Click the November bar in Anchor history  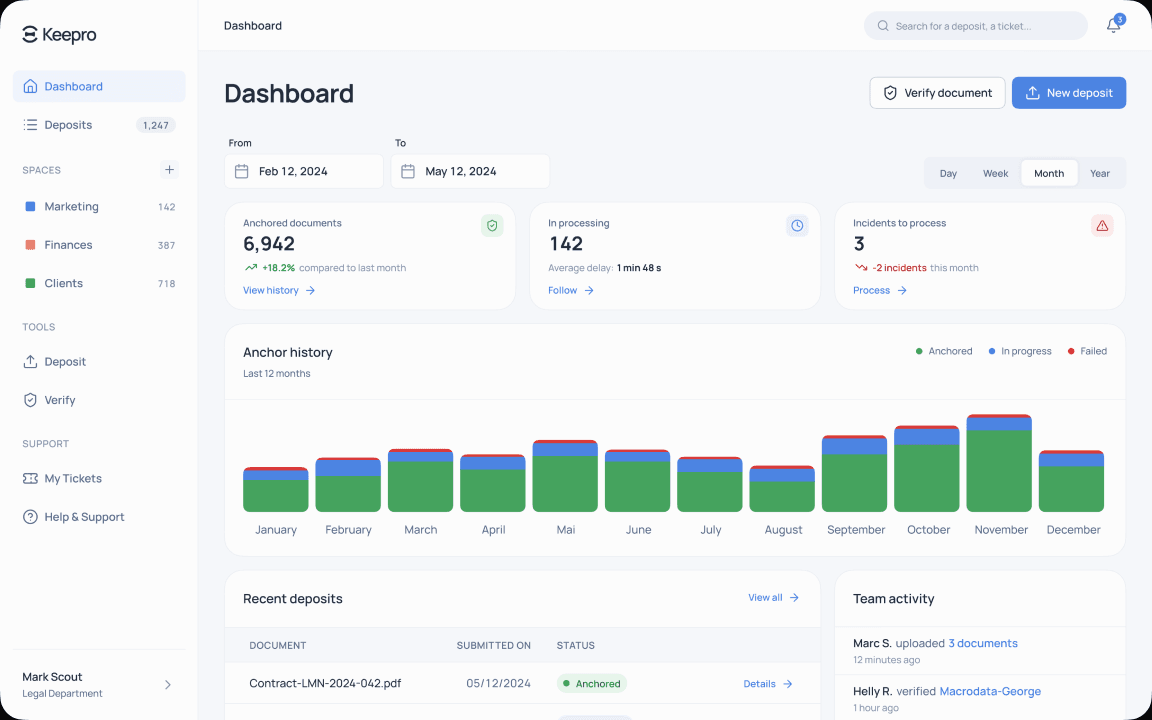pyautogui.click(x=999, y=463)
